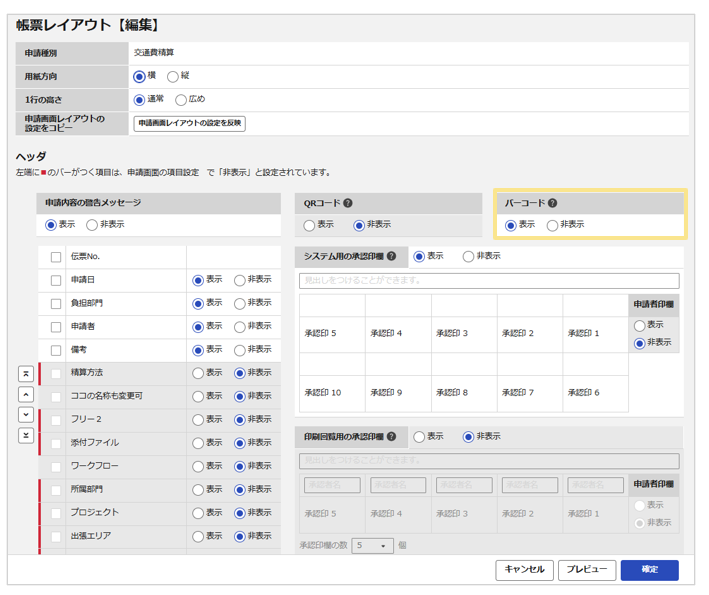The image size is (709, 595).
Task: Click the 承認印 10 cell
Action: (x=332, y=393)
